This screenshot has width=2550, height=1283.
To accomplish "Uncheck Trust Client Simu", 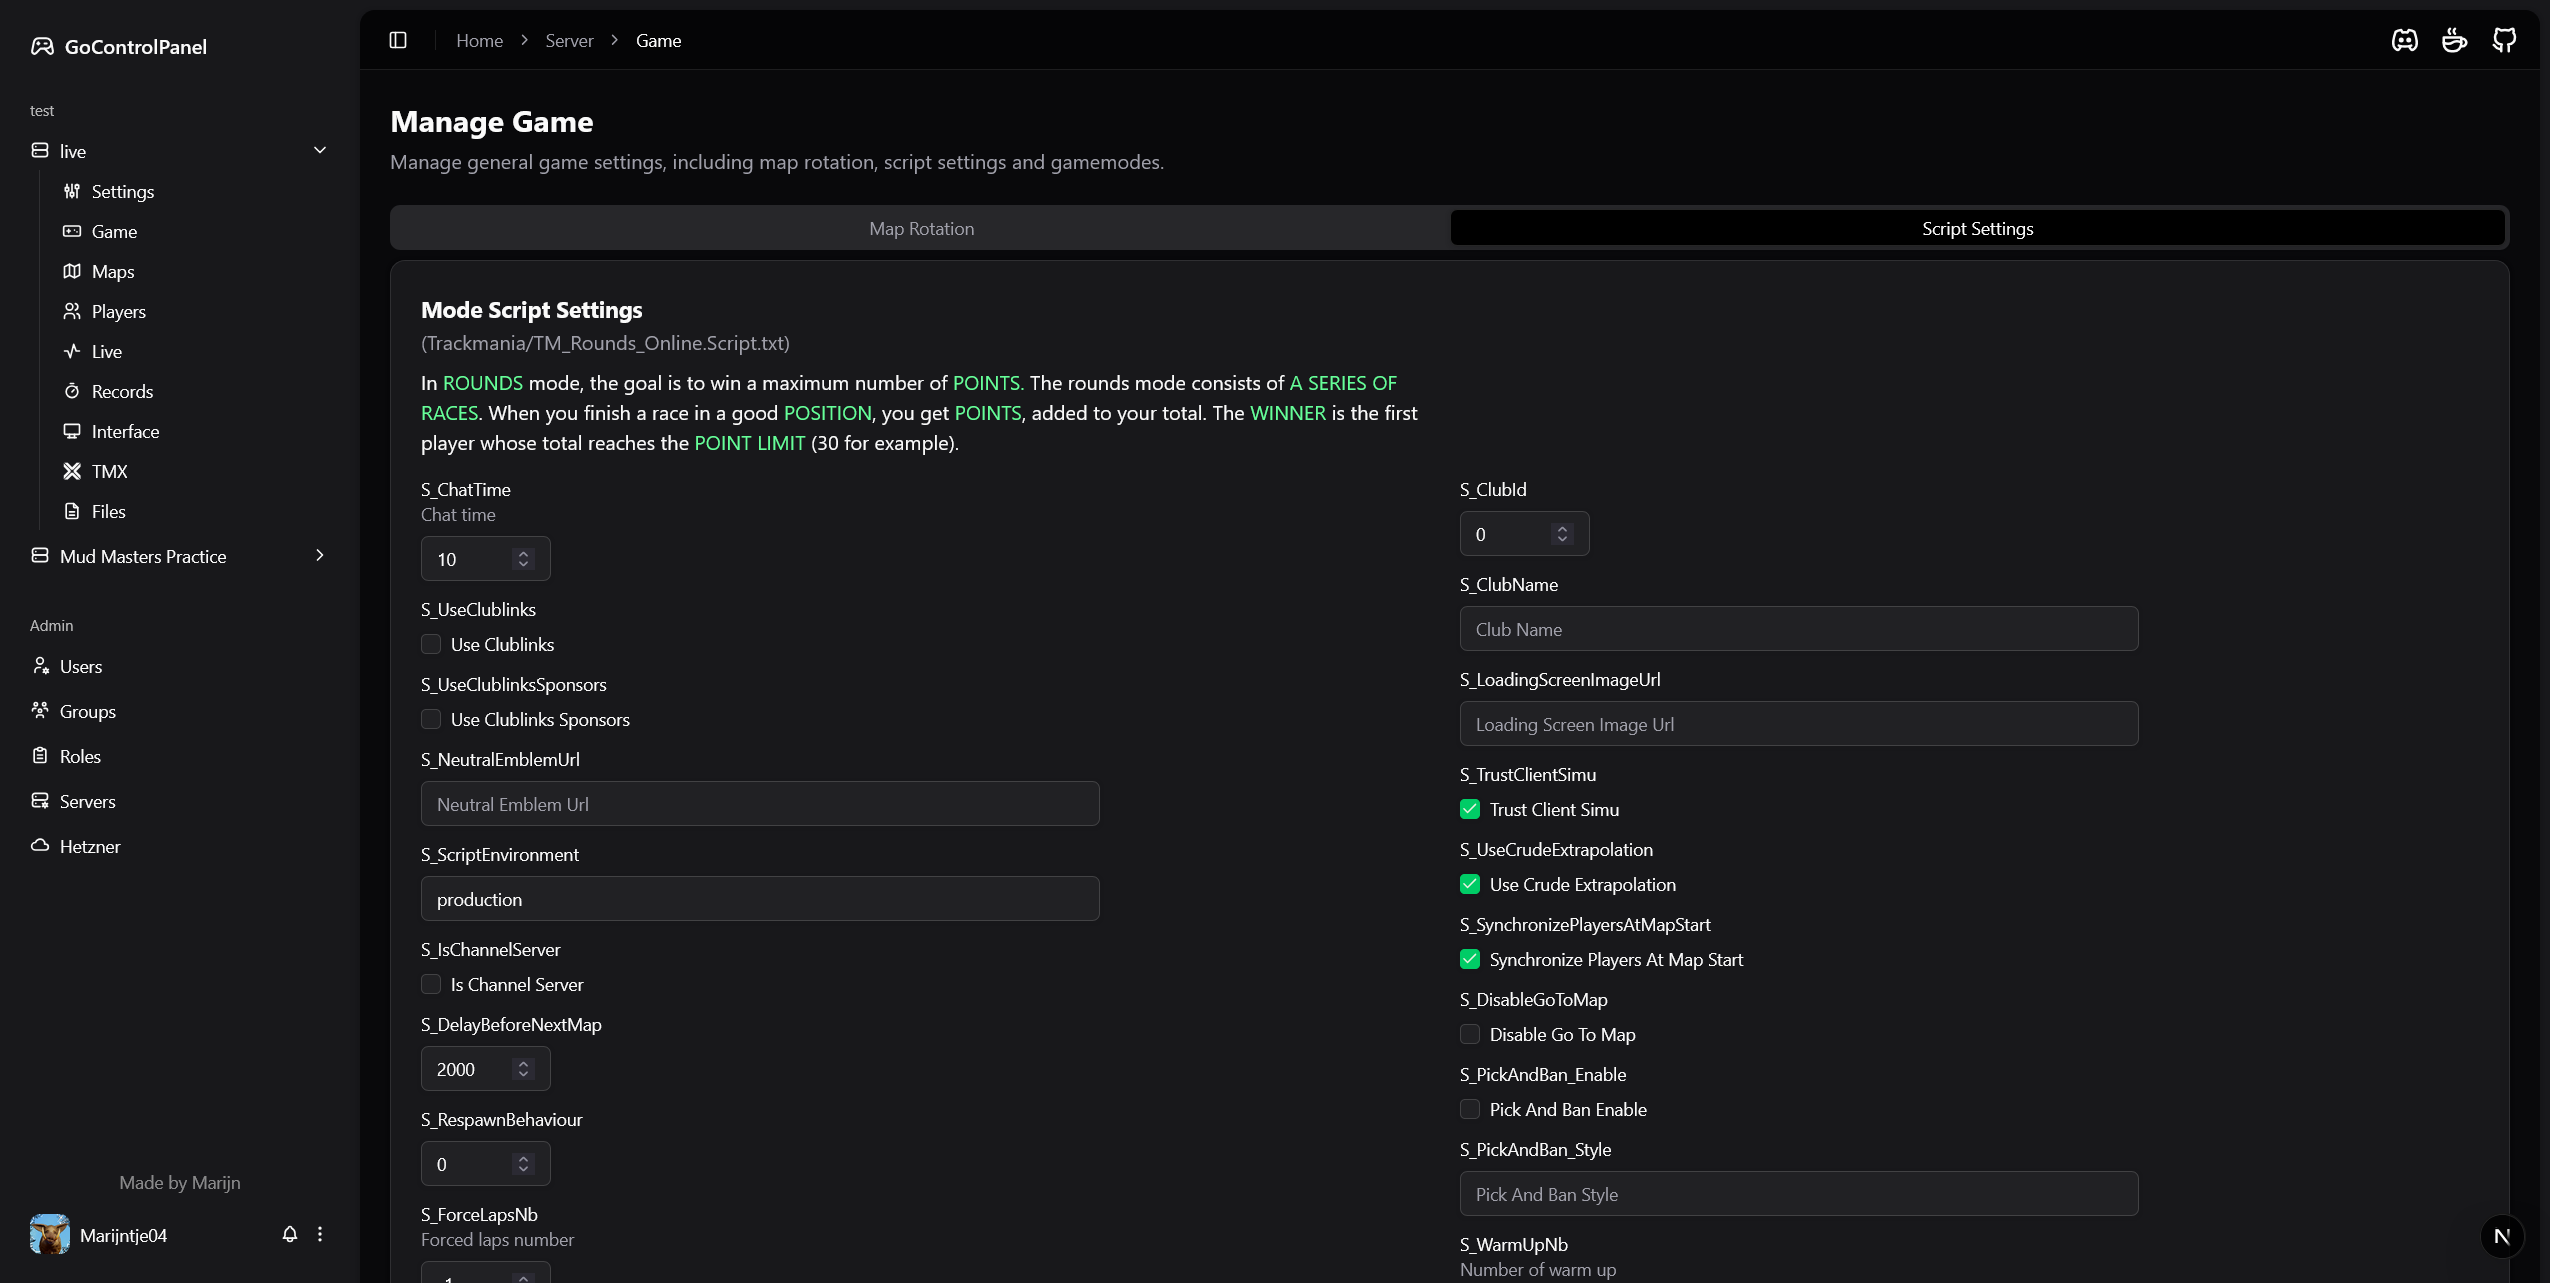I will (x=1470, y=809).
